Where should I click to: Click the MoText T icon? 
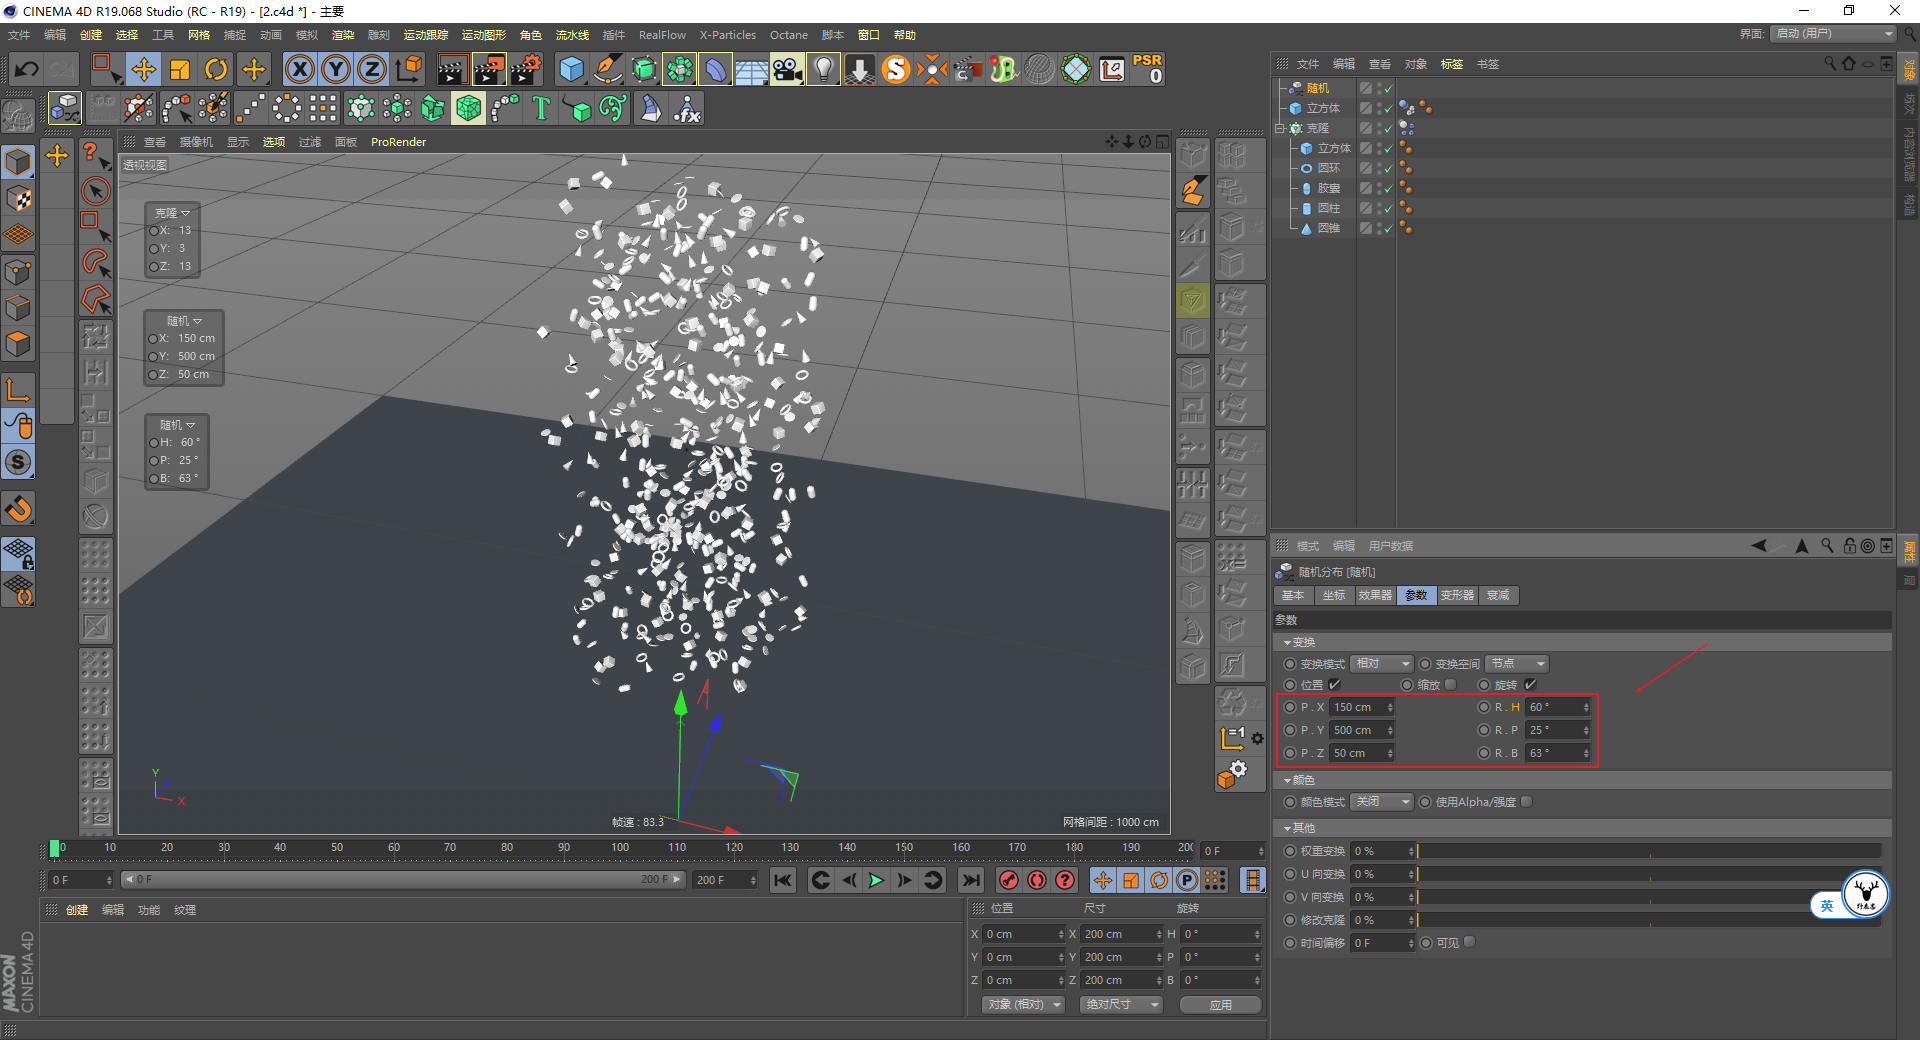point(541,108)
